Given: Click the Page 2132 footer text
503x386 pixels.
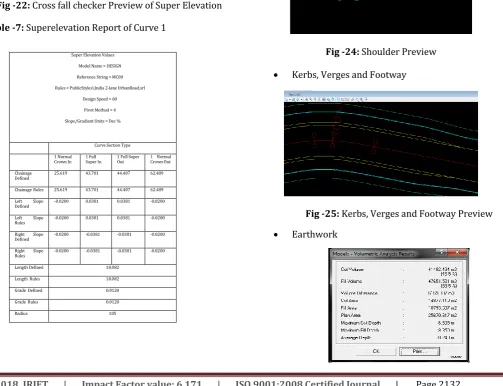Looking at the screenshot, I should (438, 383).
